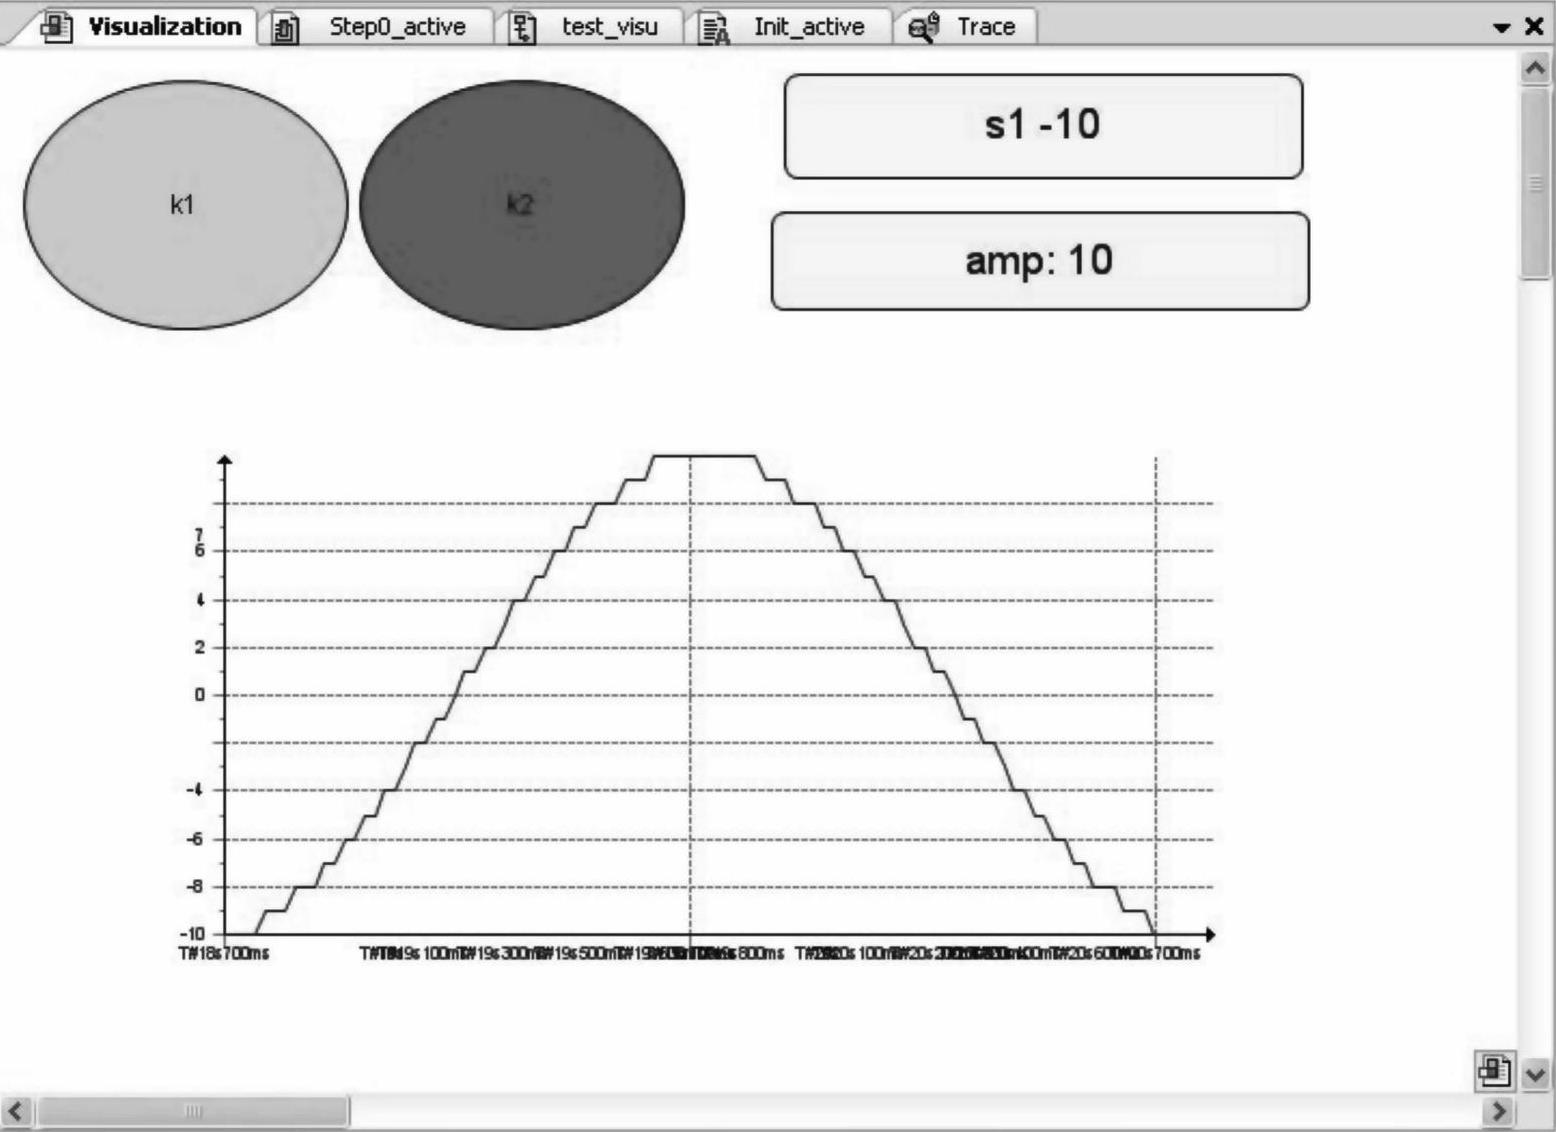Click the Step0_active tab icon
This screenshot has width=1556, height=1132.
285,28
